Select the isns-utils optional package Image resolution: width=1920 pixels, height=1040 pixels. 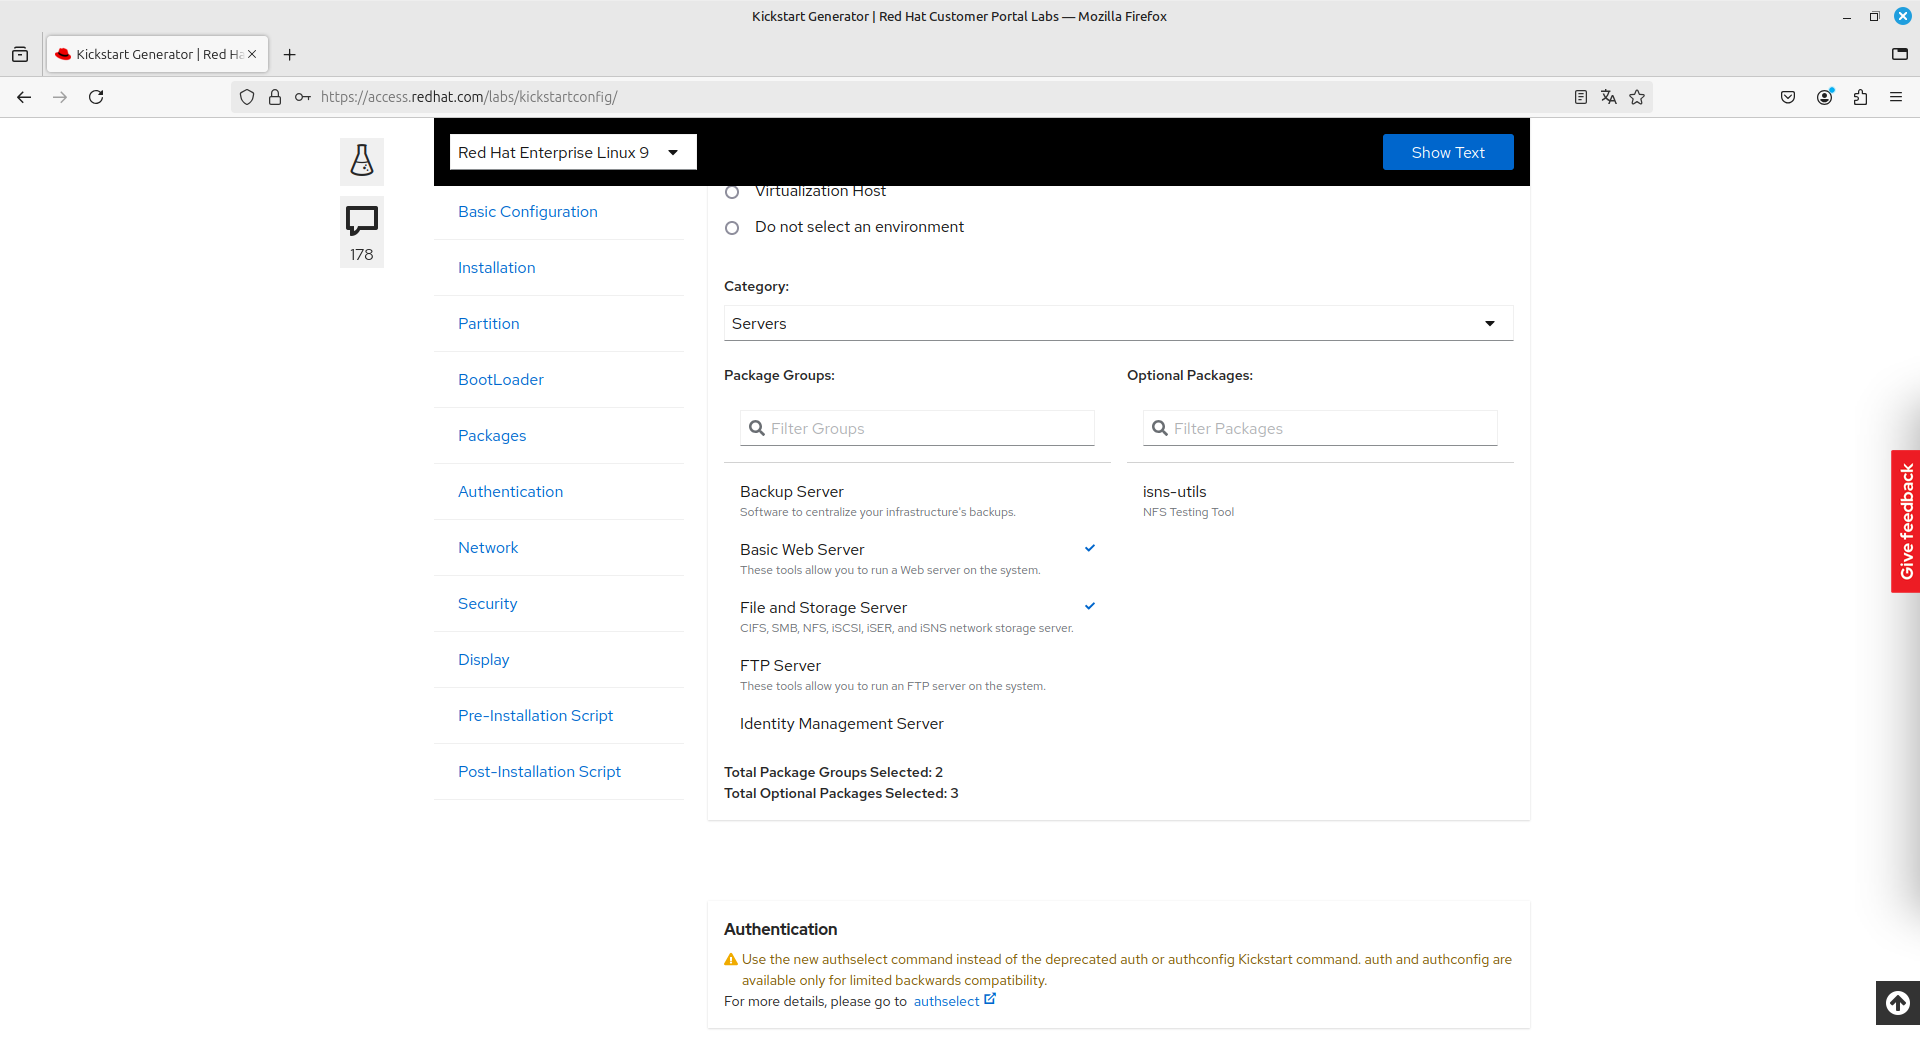point(1320,501)
